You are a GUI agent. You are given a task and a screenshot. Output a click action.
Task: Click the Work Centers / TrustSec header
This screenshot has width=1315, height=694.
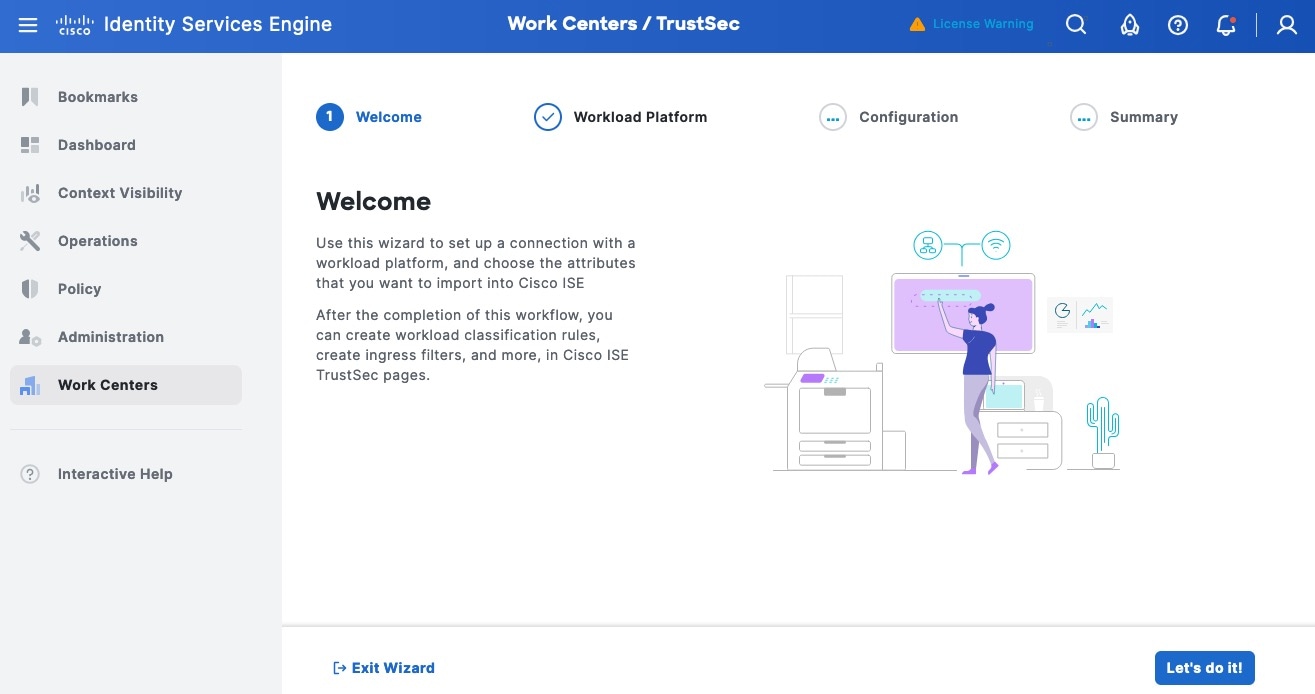coord(624,24)
